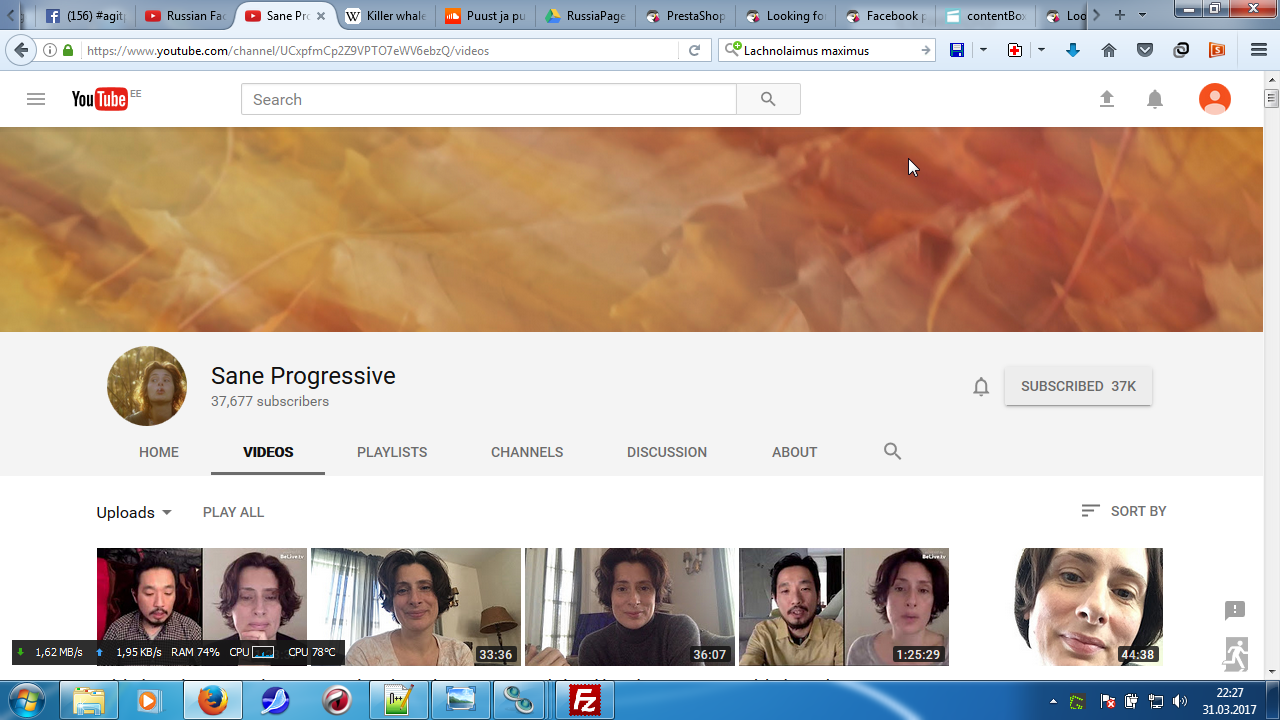Screen dimensions: 1280x720
Task: Open the FileZilla taskbar icon
Action: (x=584, y=701)
